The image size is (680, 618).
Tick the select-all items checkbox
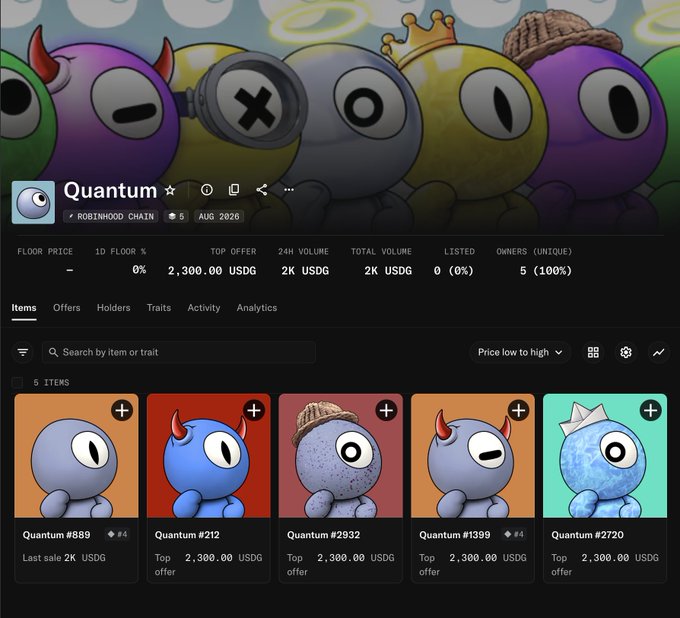(17, 383)
